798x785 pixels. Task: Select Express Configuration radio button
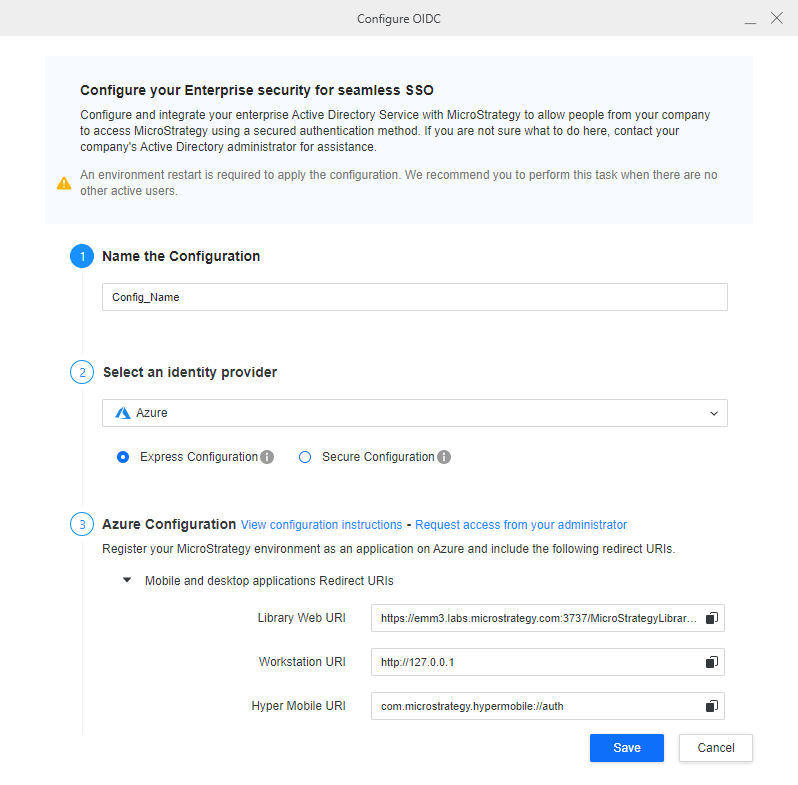click(123, 457)
